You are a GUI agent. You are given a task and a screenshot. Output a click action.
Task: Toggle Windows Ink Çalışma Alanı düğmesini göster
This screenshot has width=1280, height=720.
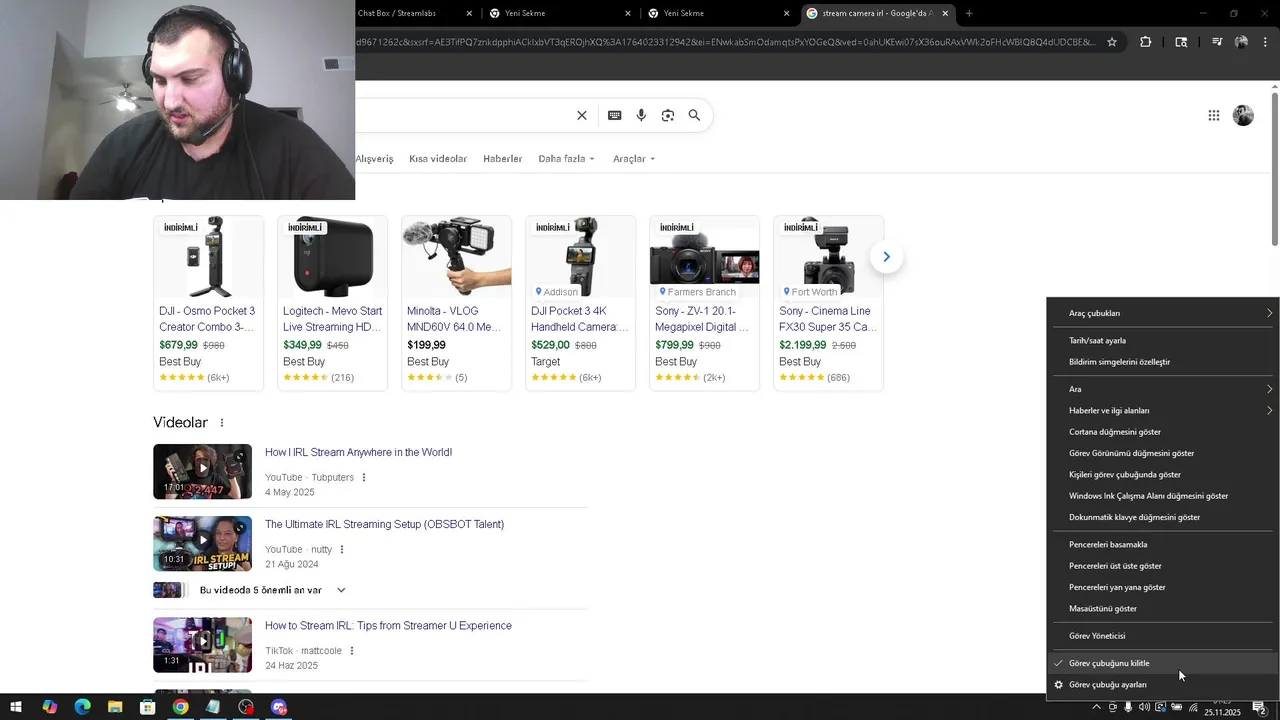[1162, 496]
